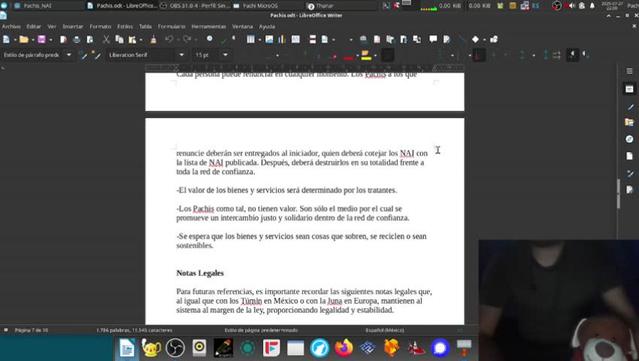
Task: Cut selection with the scissors icon
Action: click(106, 40)
